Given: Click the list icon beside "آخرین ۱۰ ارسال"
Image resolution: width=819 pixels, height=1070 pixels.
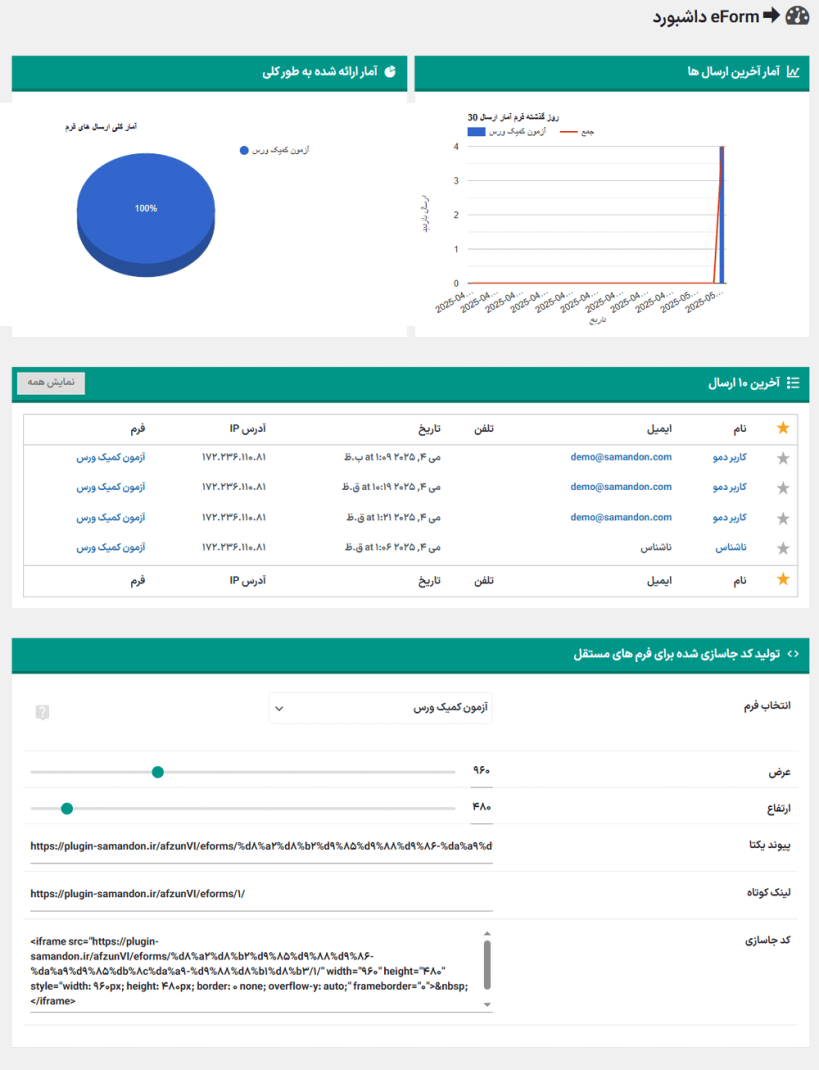Looking at the screenshot, I should (793, 383).
